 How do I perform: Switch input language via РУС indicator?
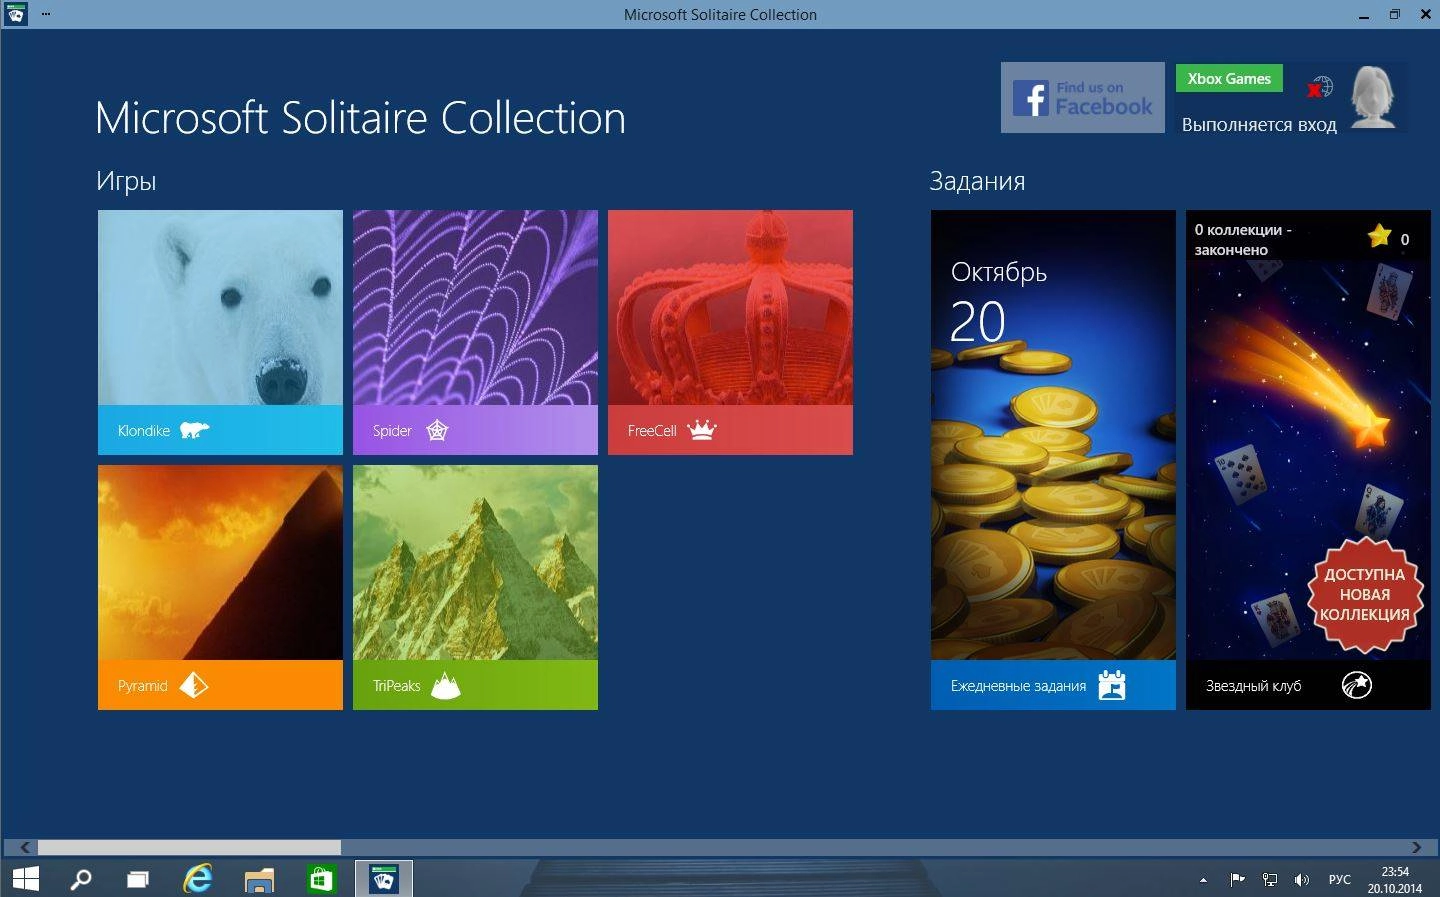(1339, 880)
